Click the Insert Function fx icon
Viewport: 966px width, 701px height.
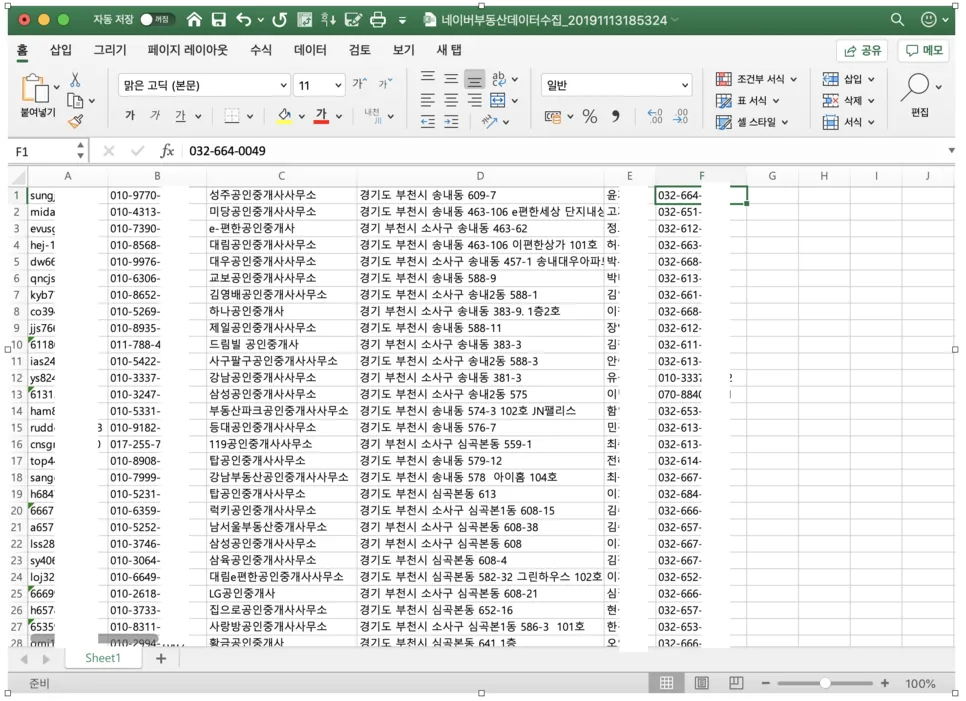pyautogui.click(x=167, y=151)
